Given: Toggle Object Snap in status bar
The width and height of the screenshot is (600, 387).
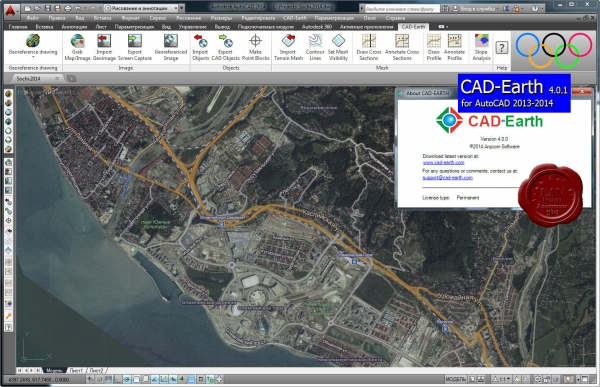Looking at the screenshot, I should click(x=136, y=379).
